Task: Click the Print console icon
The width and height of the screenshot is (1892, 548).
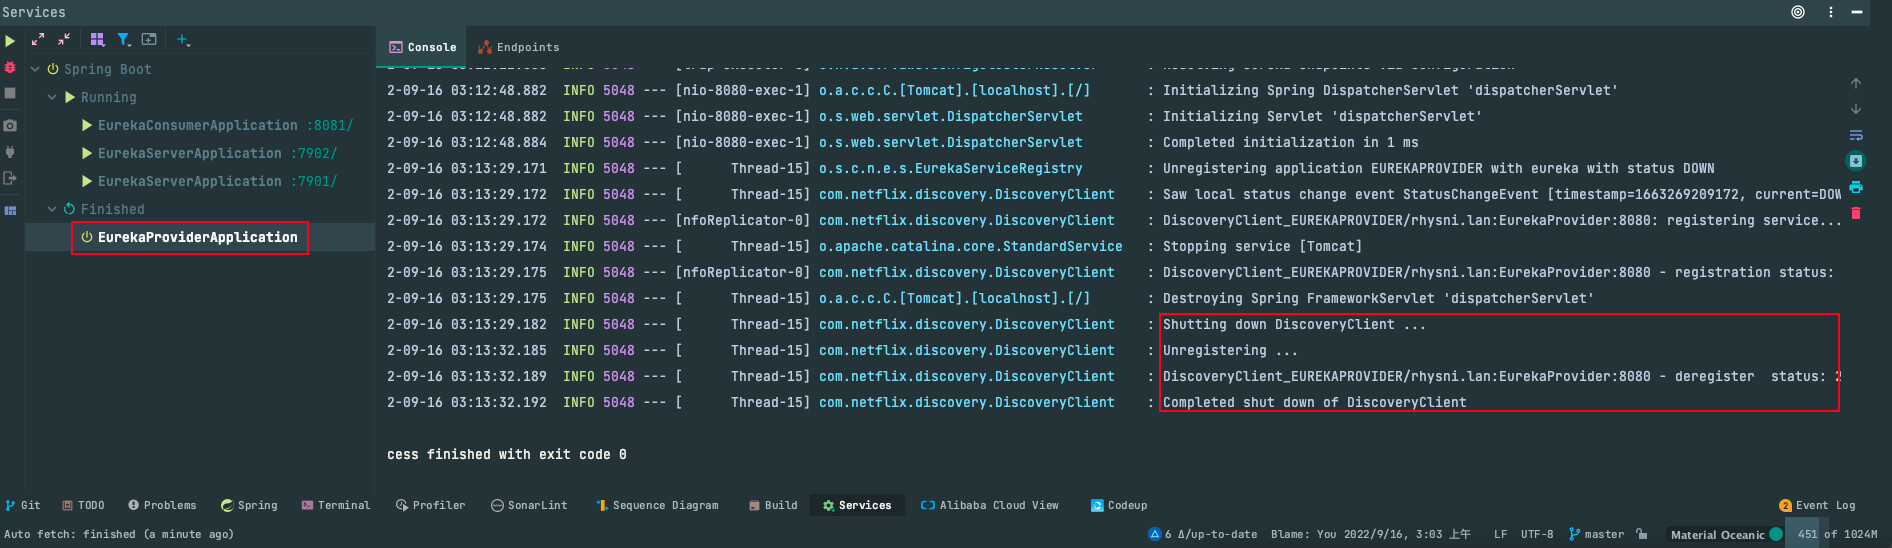Action: (1856, 187)
